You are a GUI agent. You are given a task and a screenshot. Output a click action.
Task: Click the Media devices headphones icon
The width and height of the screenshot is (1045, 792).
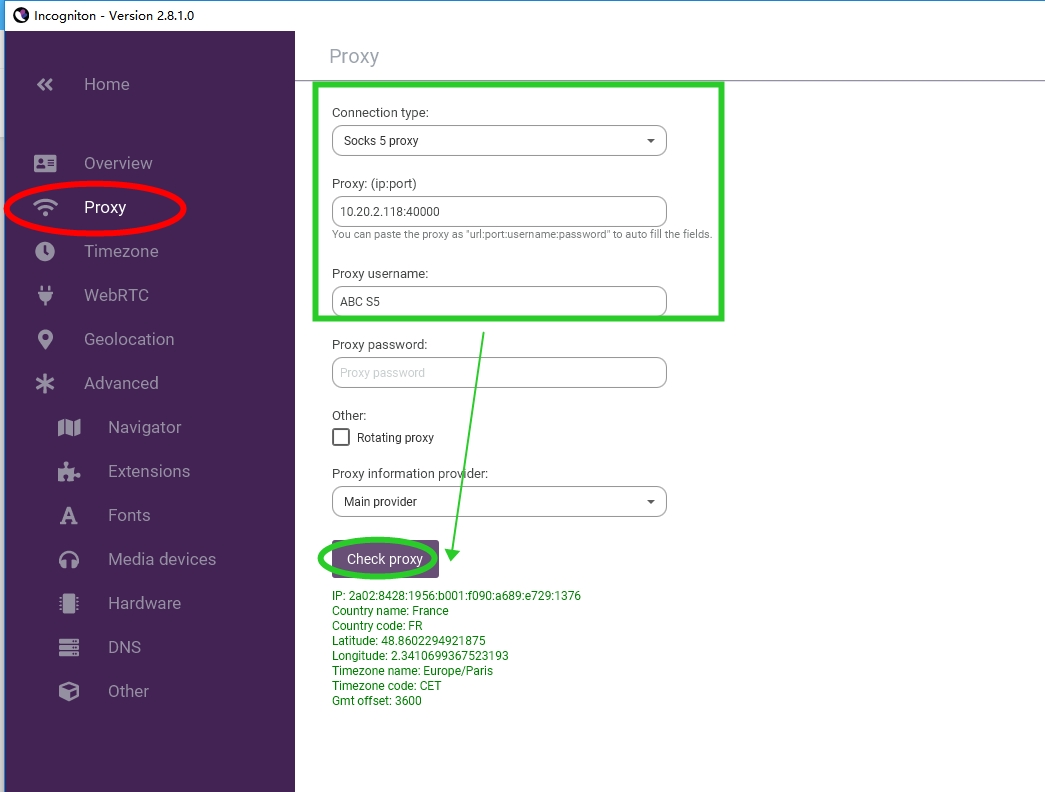tap(69, 559)
